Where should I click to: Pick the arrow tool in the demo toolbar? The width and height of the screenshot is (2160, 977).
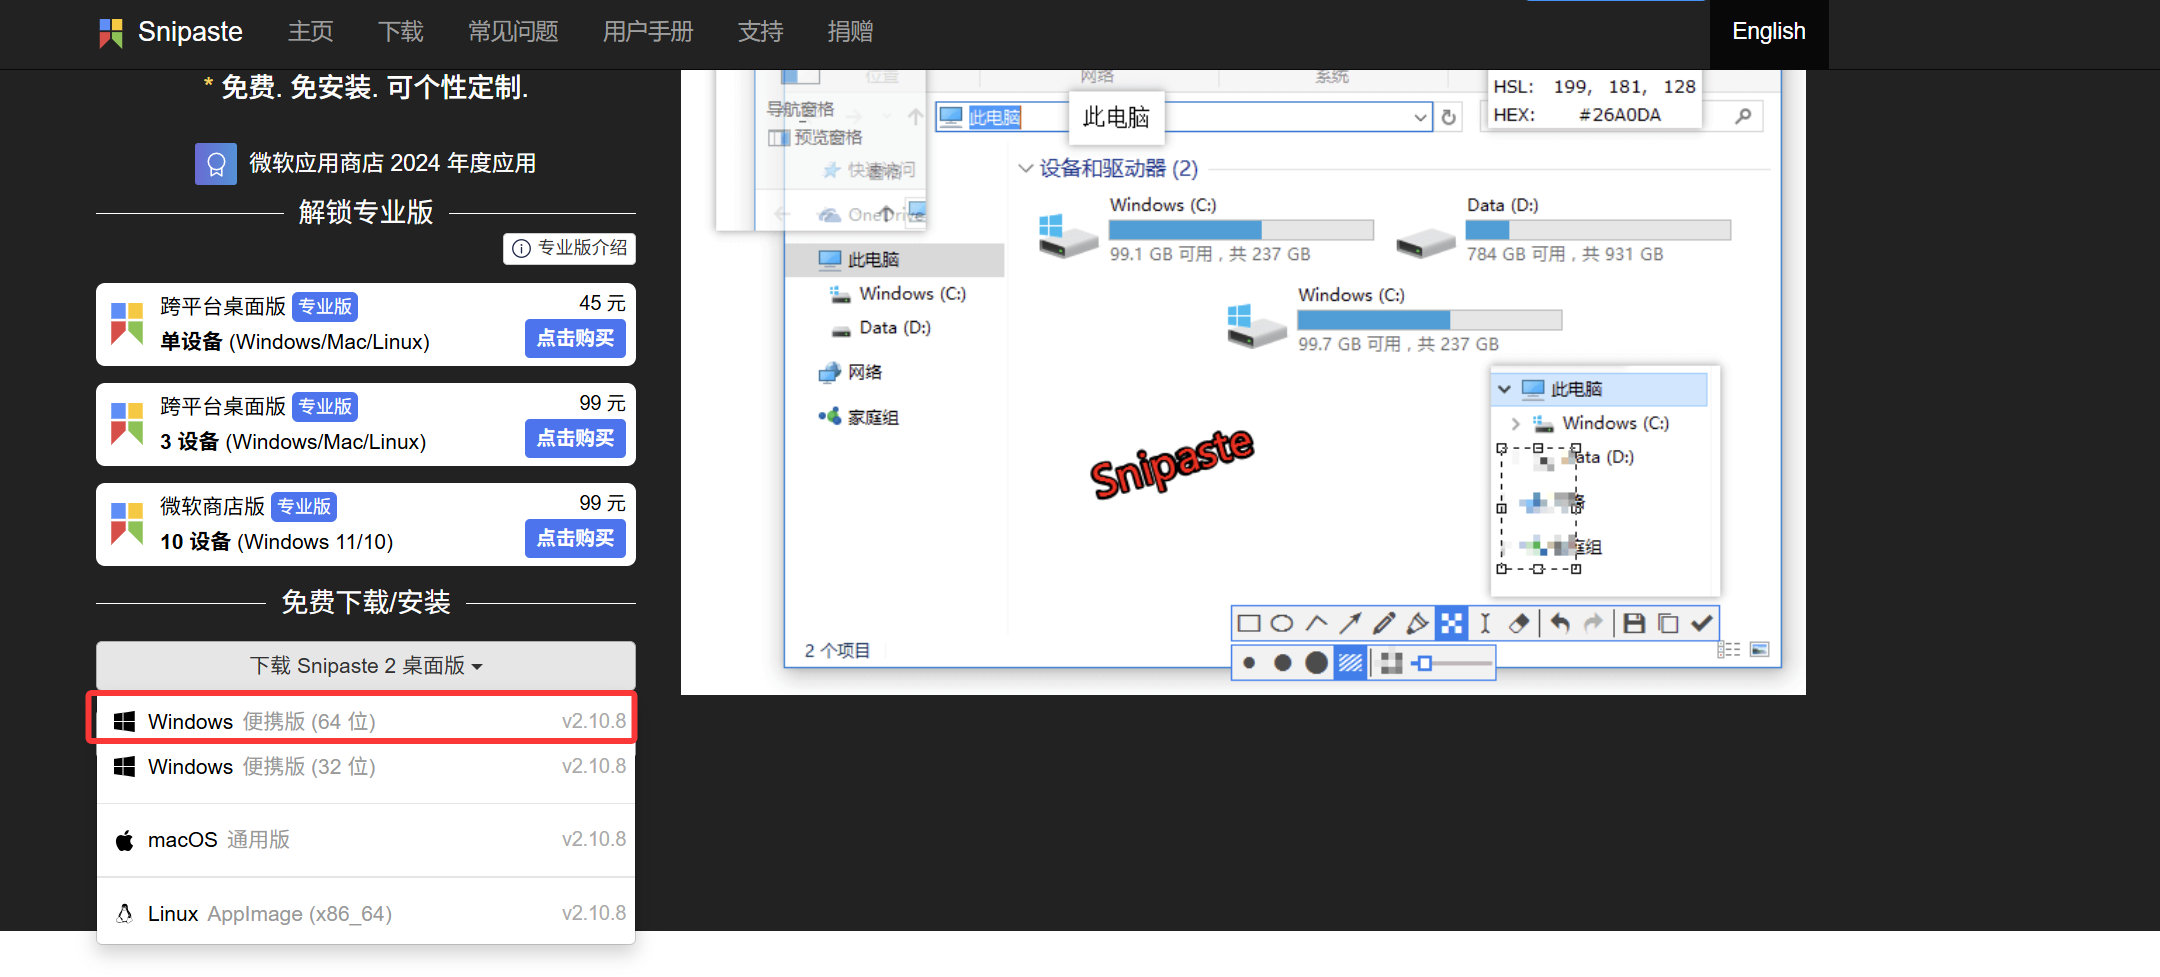[1350, 624]
